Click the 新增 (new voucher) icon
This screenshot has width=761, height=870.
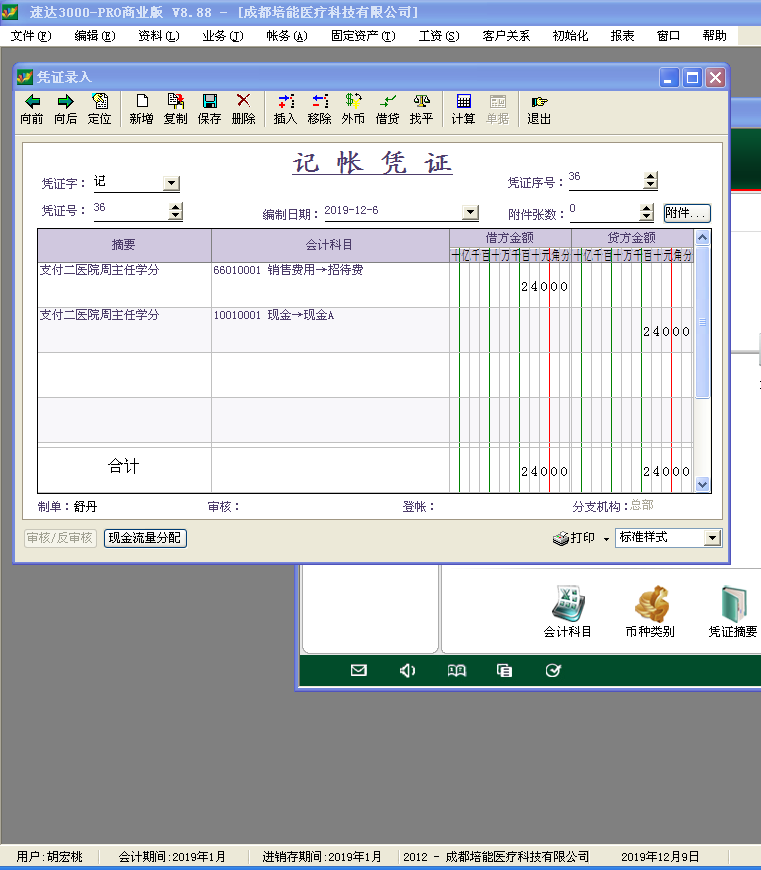[x=141, y=101]
